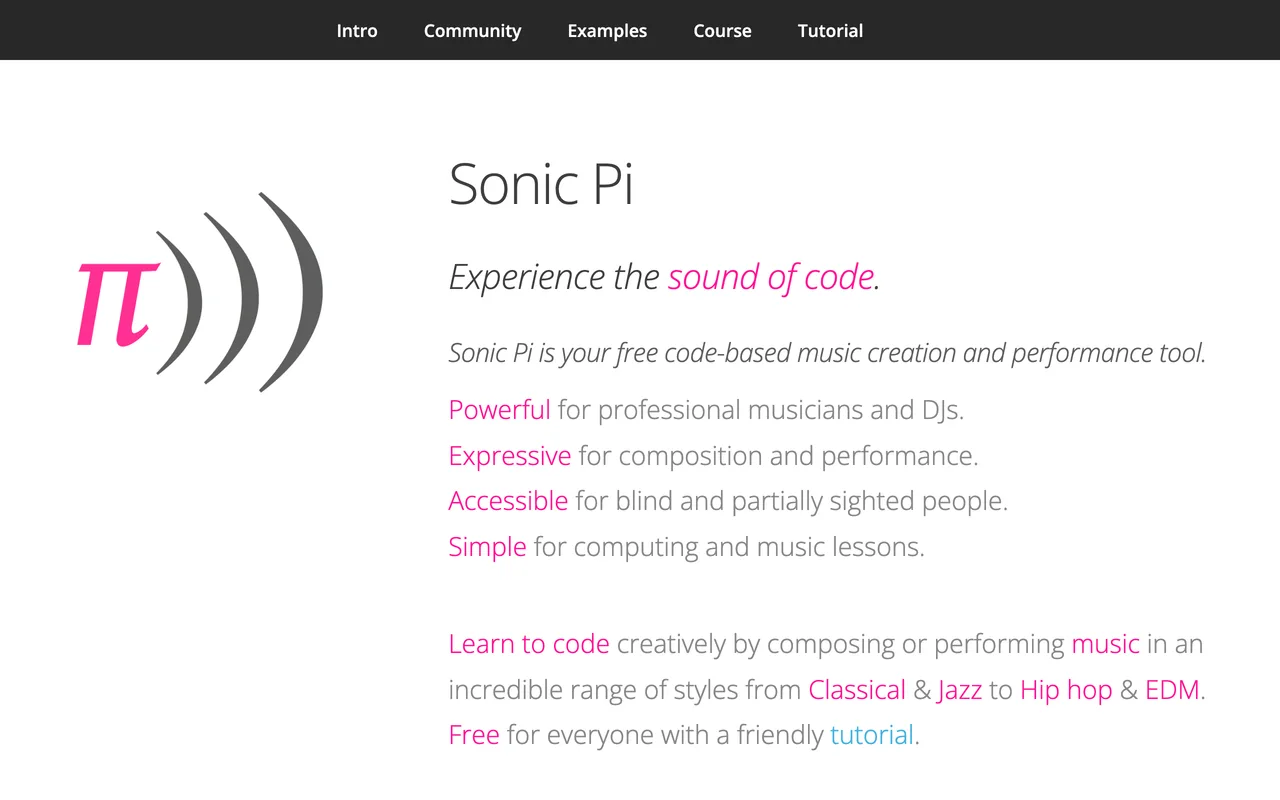Viewport: 1280px width, 800px height.
Task: Open the Intro nav item
Action: (357, 31)
